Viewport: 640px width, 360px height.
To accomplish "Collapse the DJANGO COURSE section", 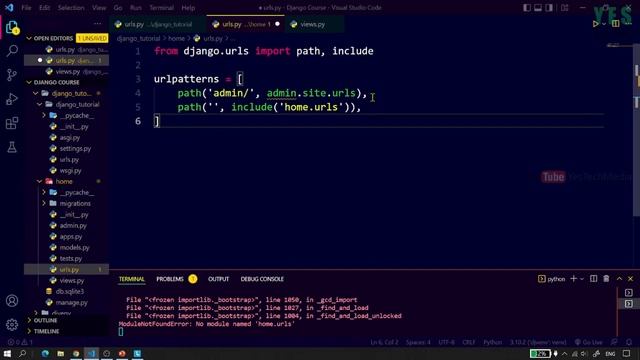I will click(29, 82).
